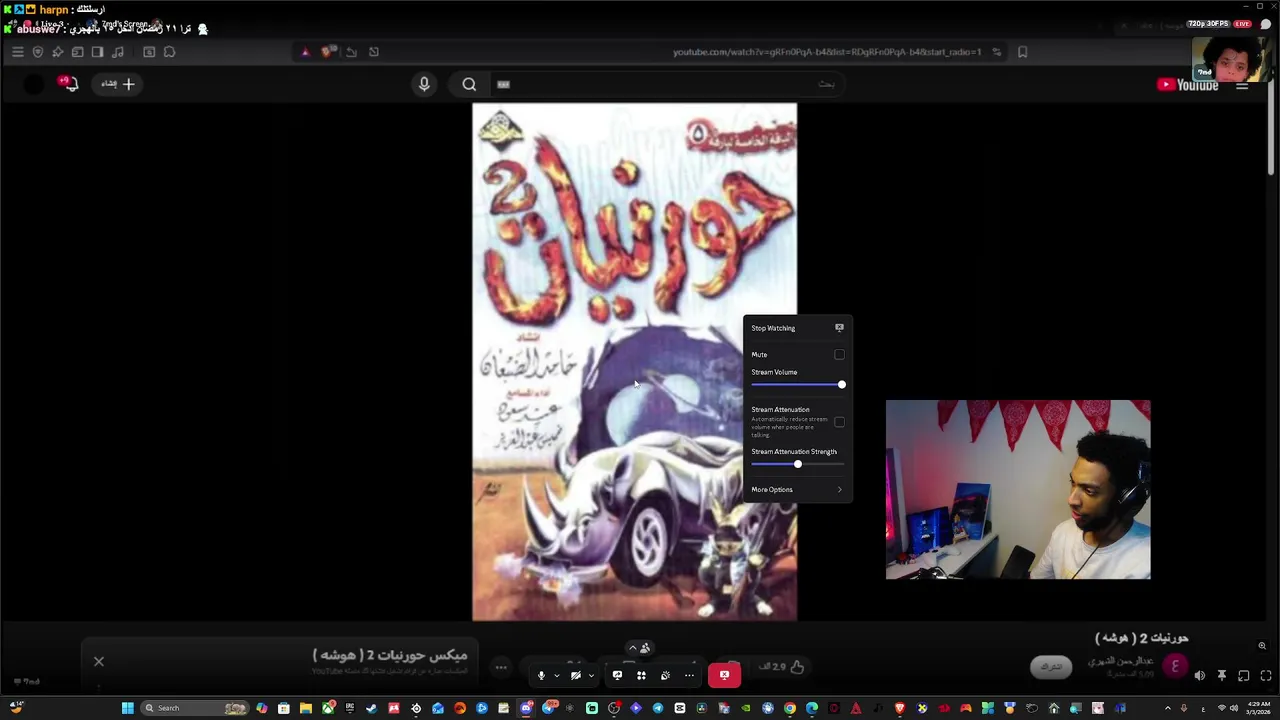Click the subscribe button next to the channel
Screen dimensions: 1280x720
[x=1051, y=667]
